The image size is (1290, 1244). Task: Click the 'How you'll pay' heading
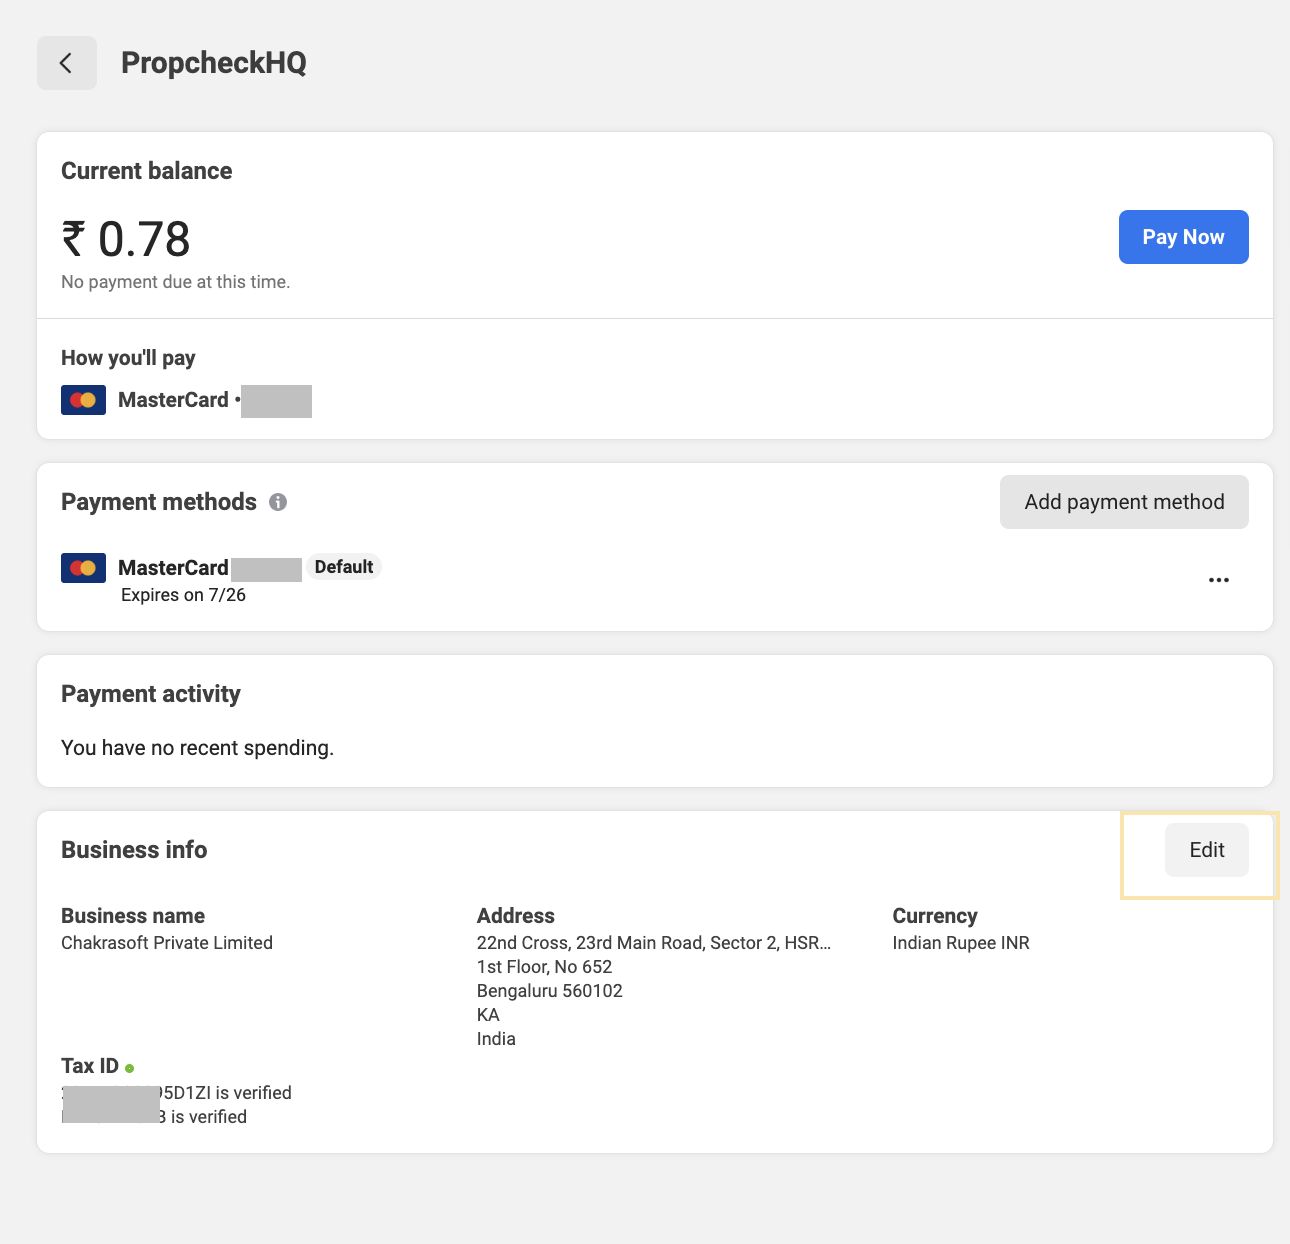[x=128, y=358]
